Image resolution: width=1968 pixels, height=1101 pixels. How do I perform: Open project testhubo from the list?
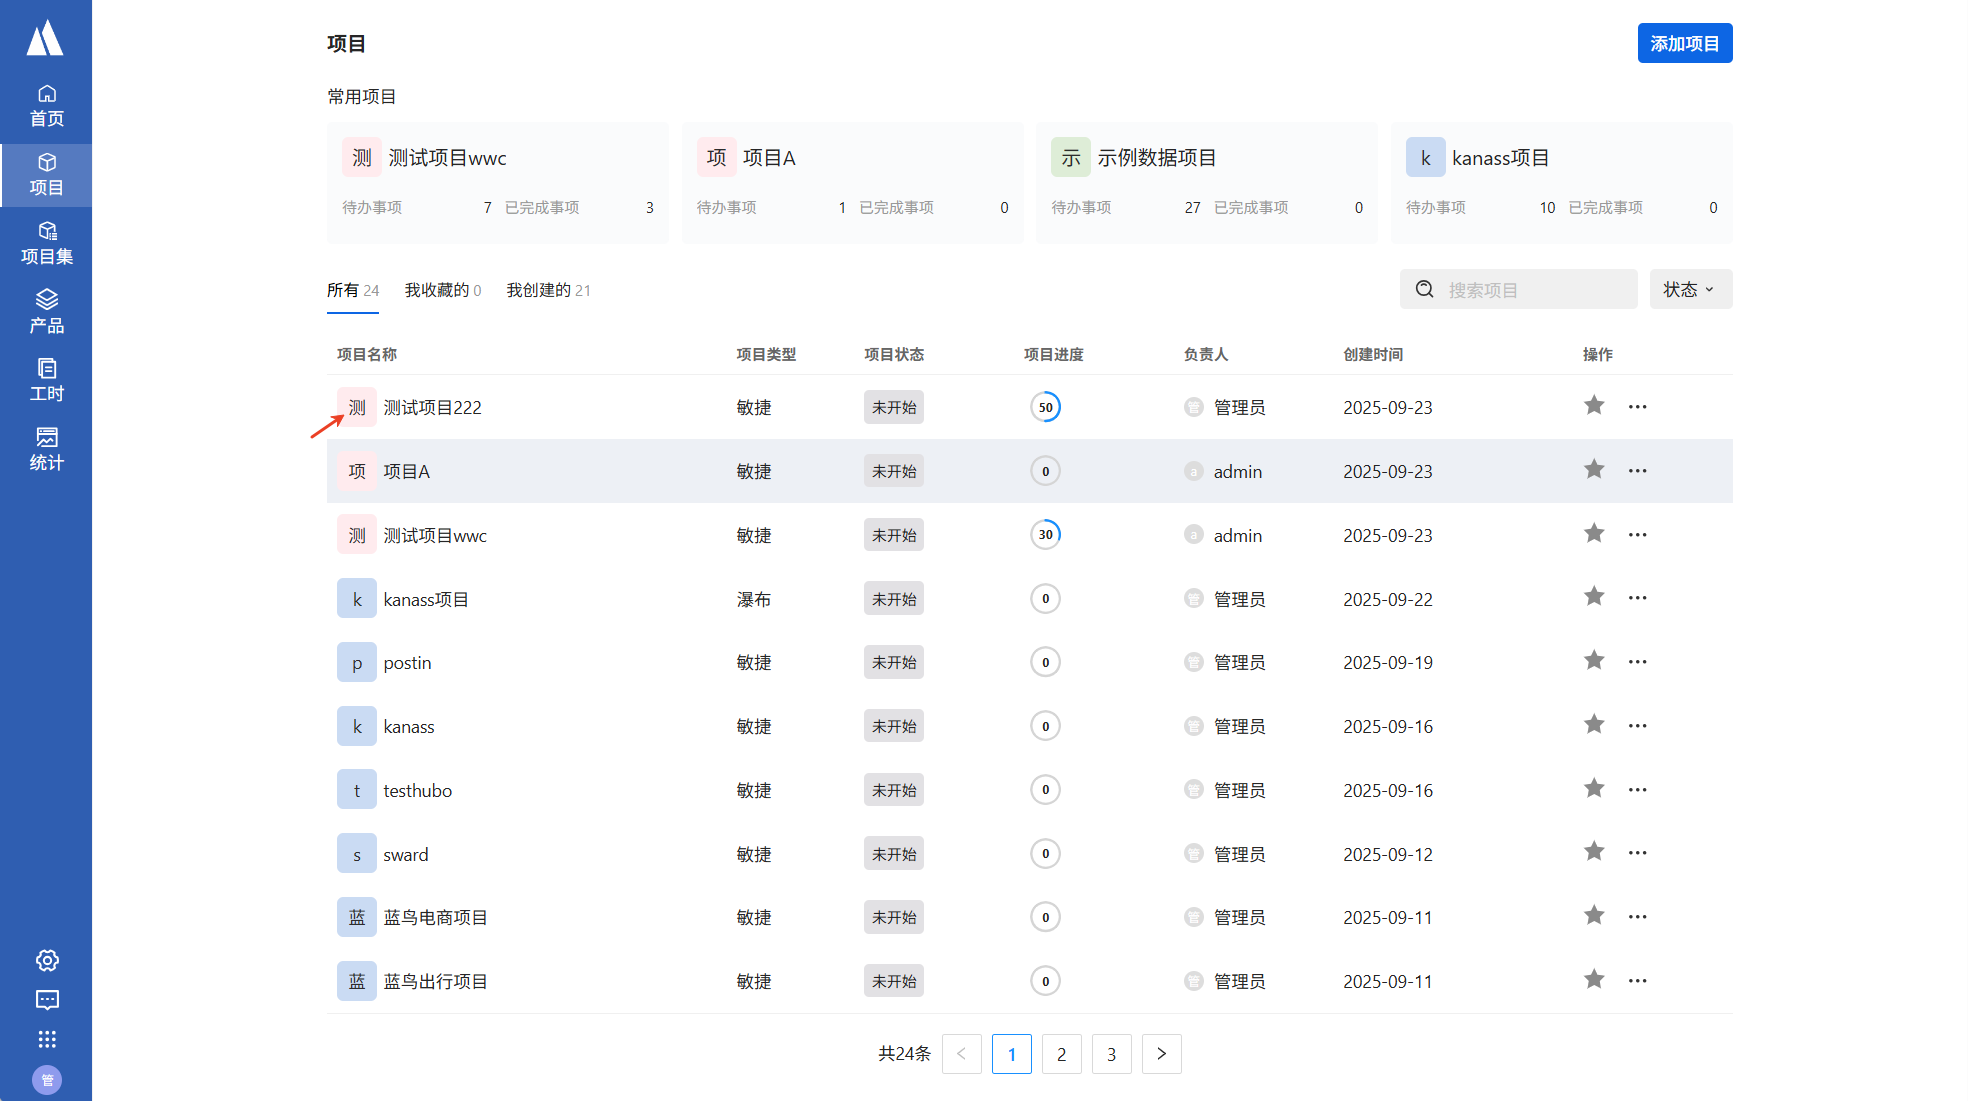[x=417, y=790]
